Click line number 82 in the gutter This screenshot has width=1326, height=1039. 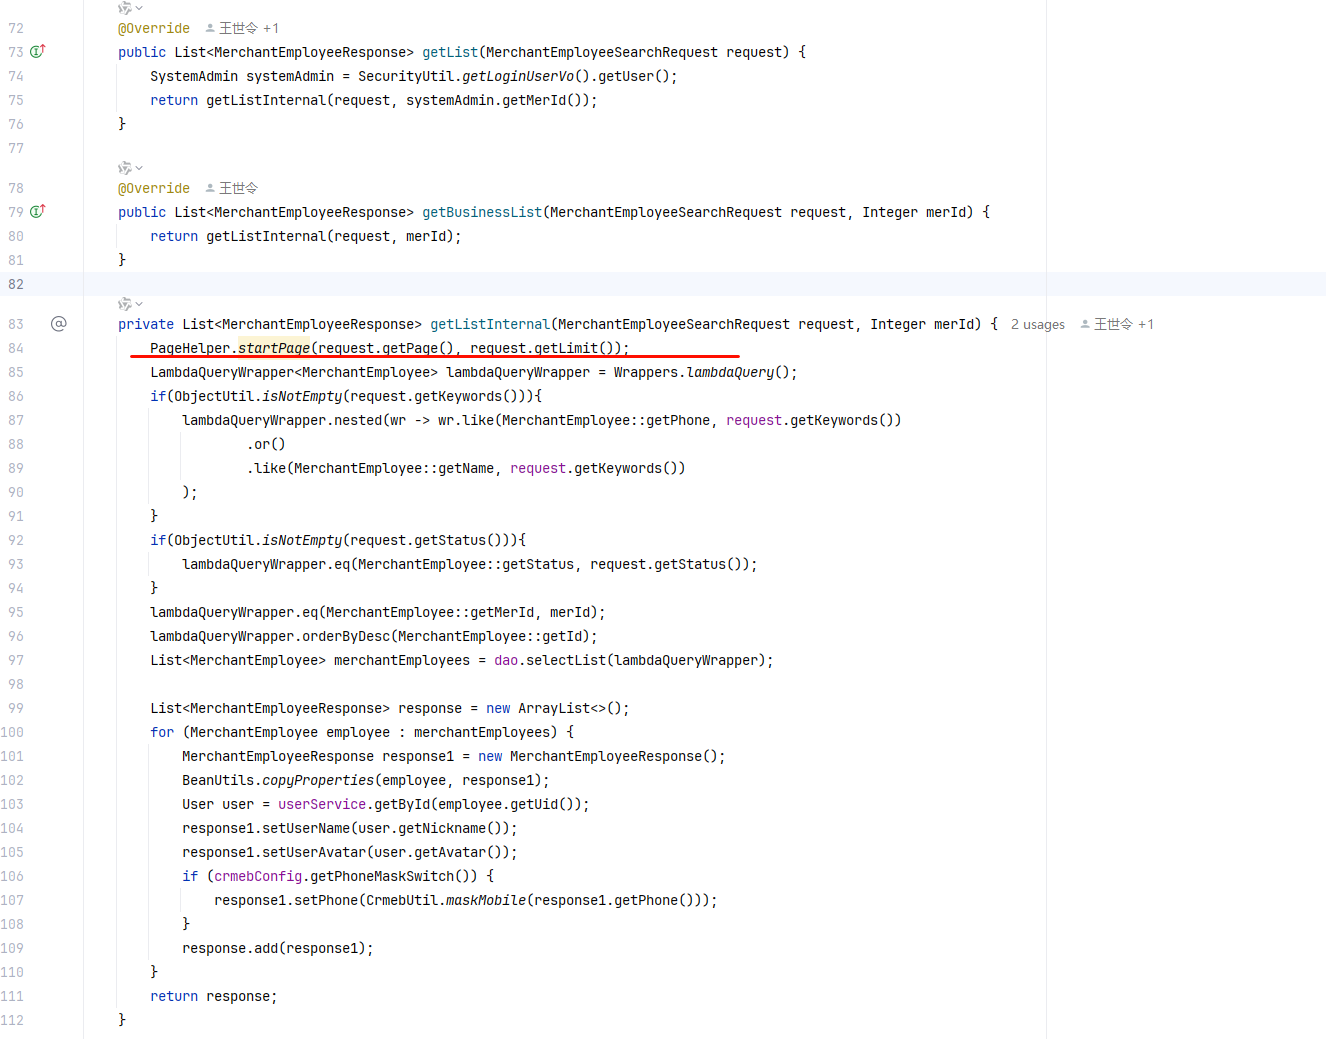click(x=16, y=284)
